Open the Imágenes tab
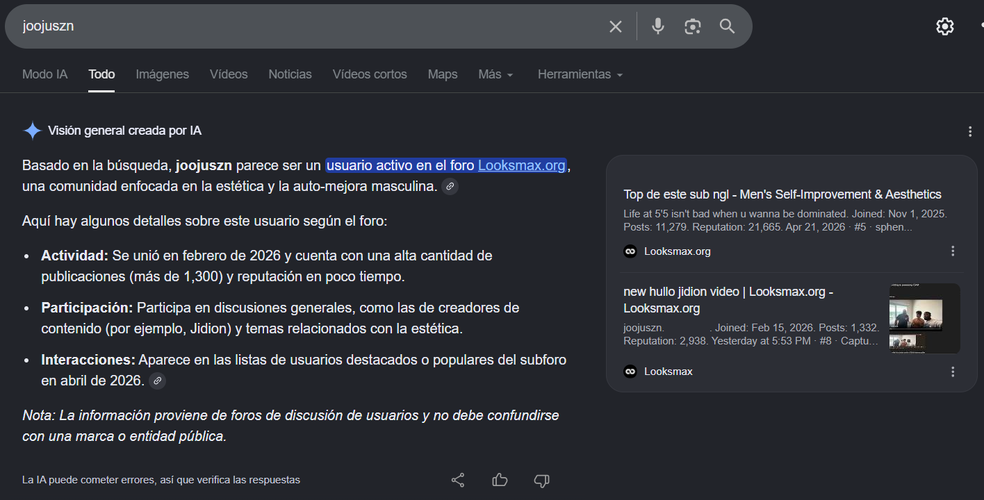The height and width of the screenshot is (500, 984). [162, 74]
